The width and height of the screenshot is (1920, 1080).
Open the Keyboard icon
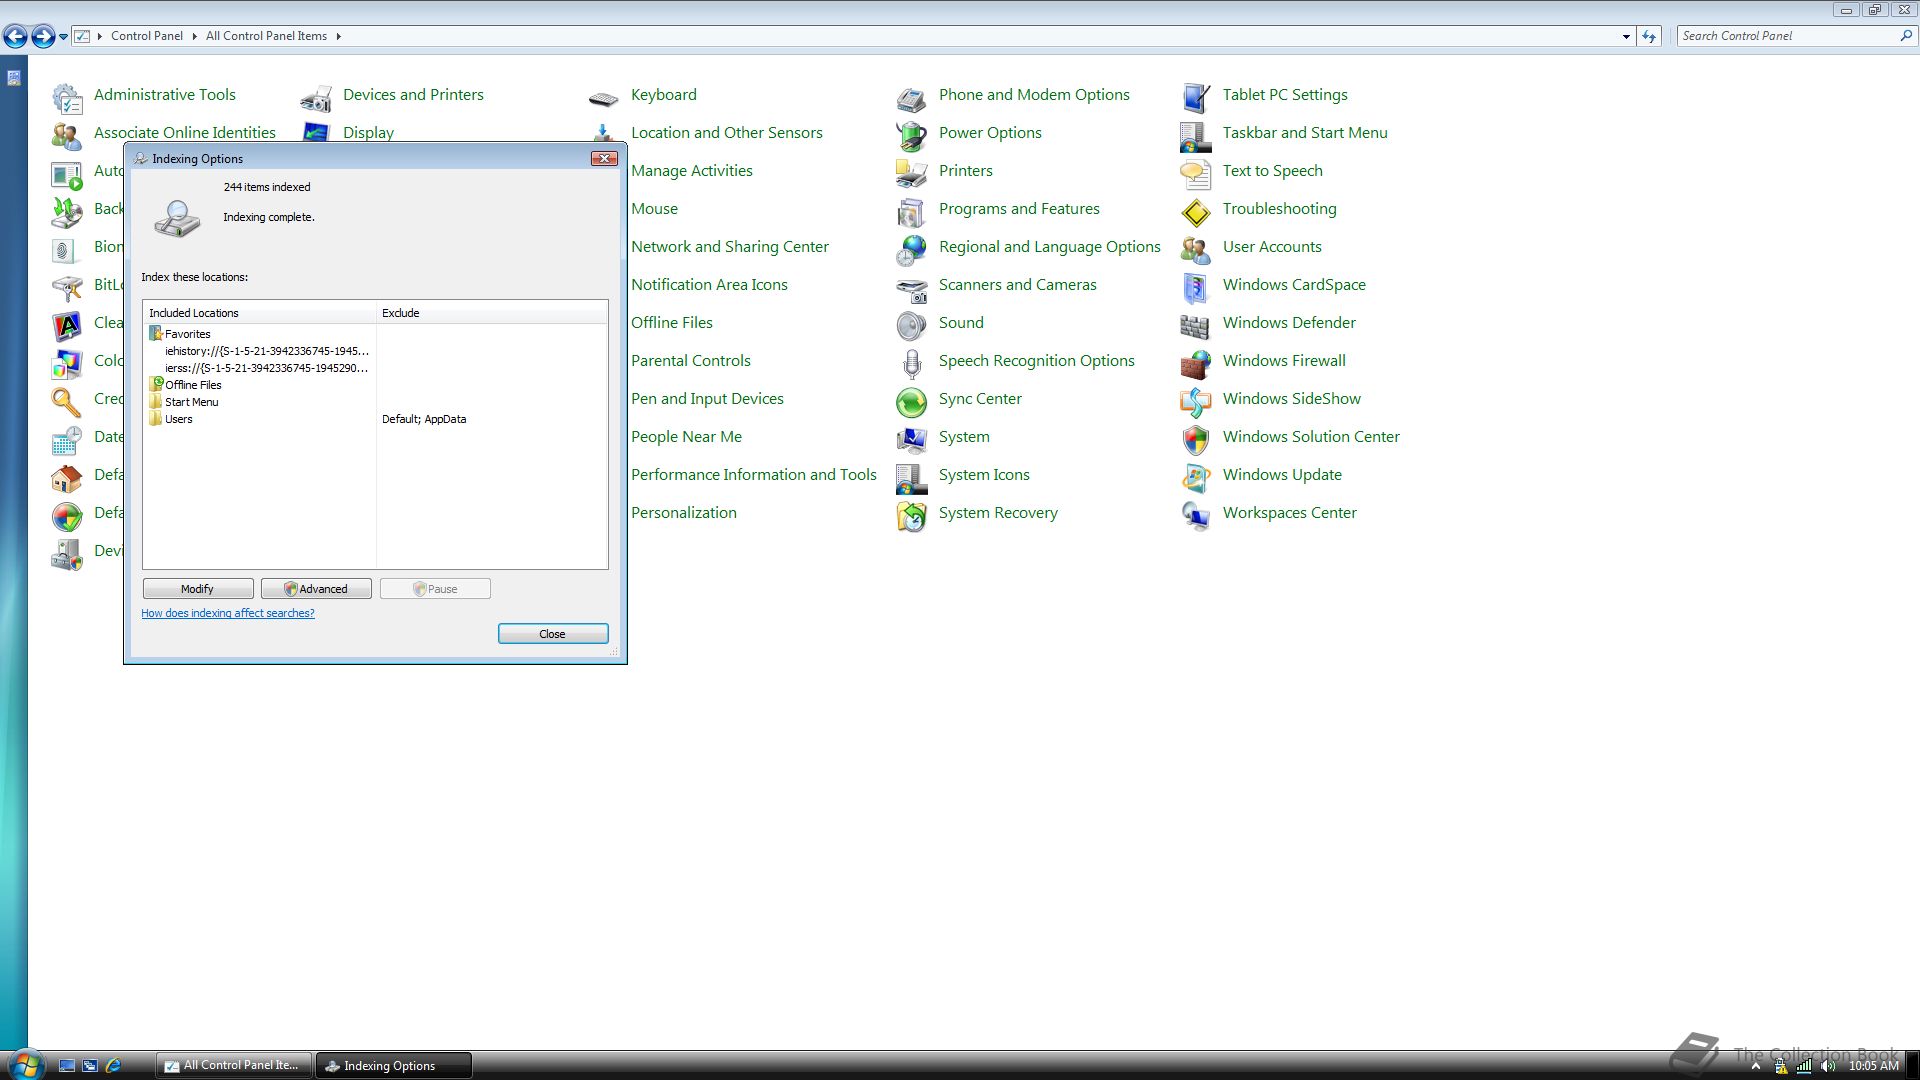coord(603,98)
